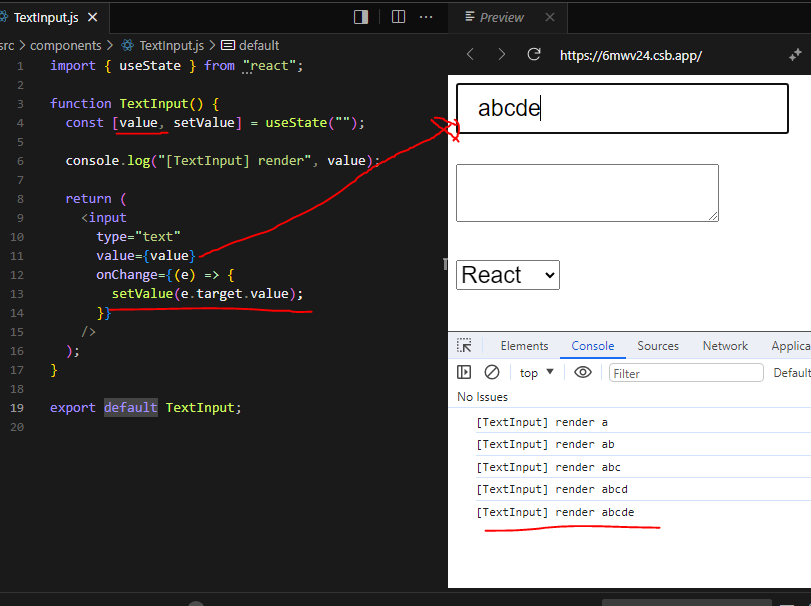
Task: Click the src breadcrumb segment
Action: coord(7,46)
